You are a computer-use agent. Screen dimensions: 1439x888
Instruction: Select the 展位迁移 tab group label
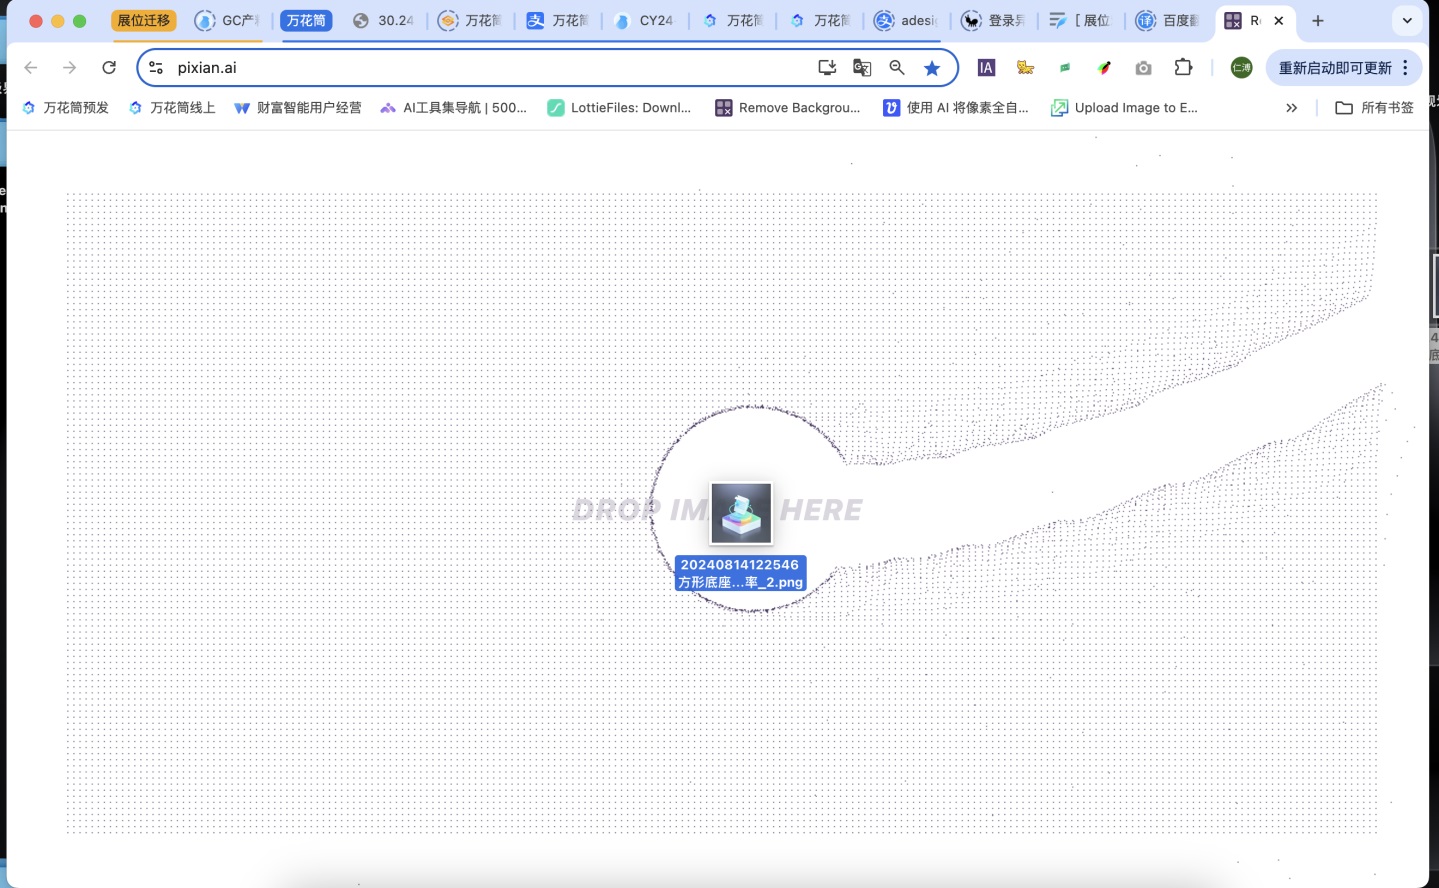[144, 21]
